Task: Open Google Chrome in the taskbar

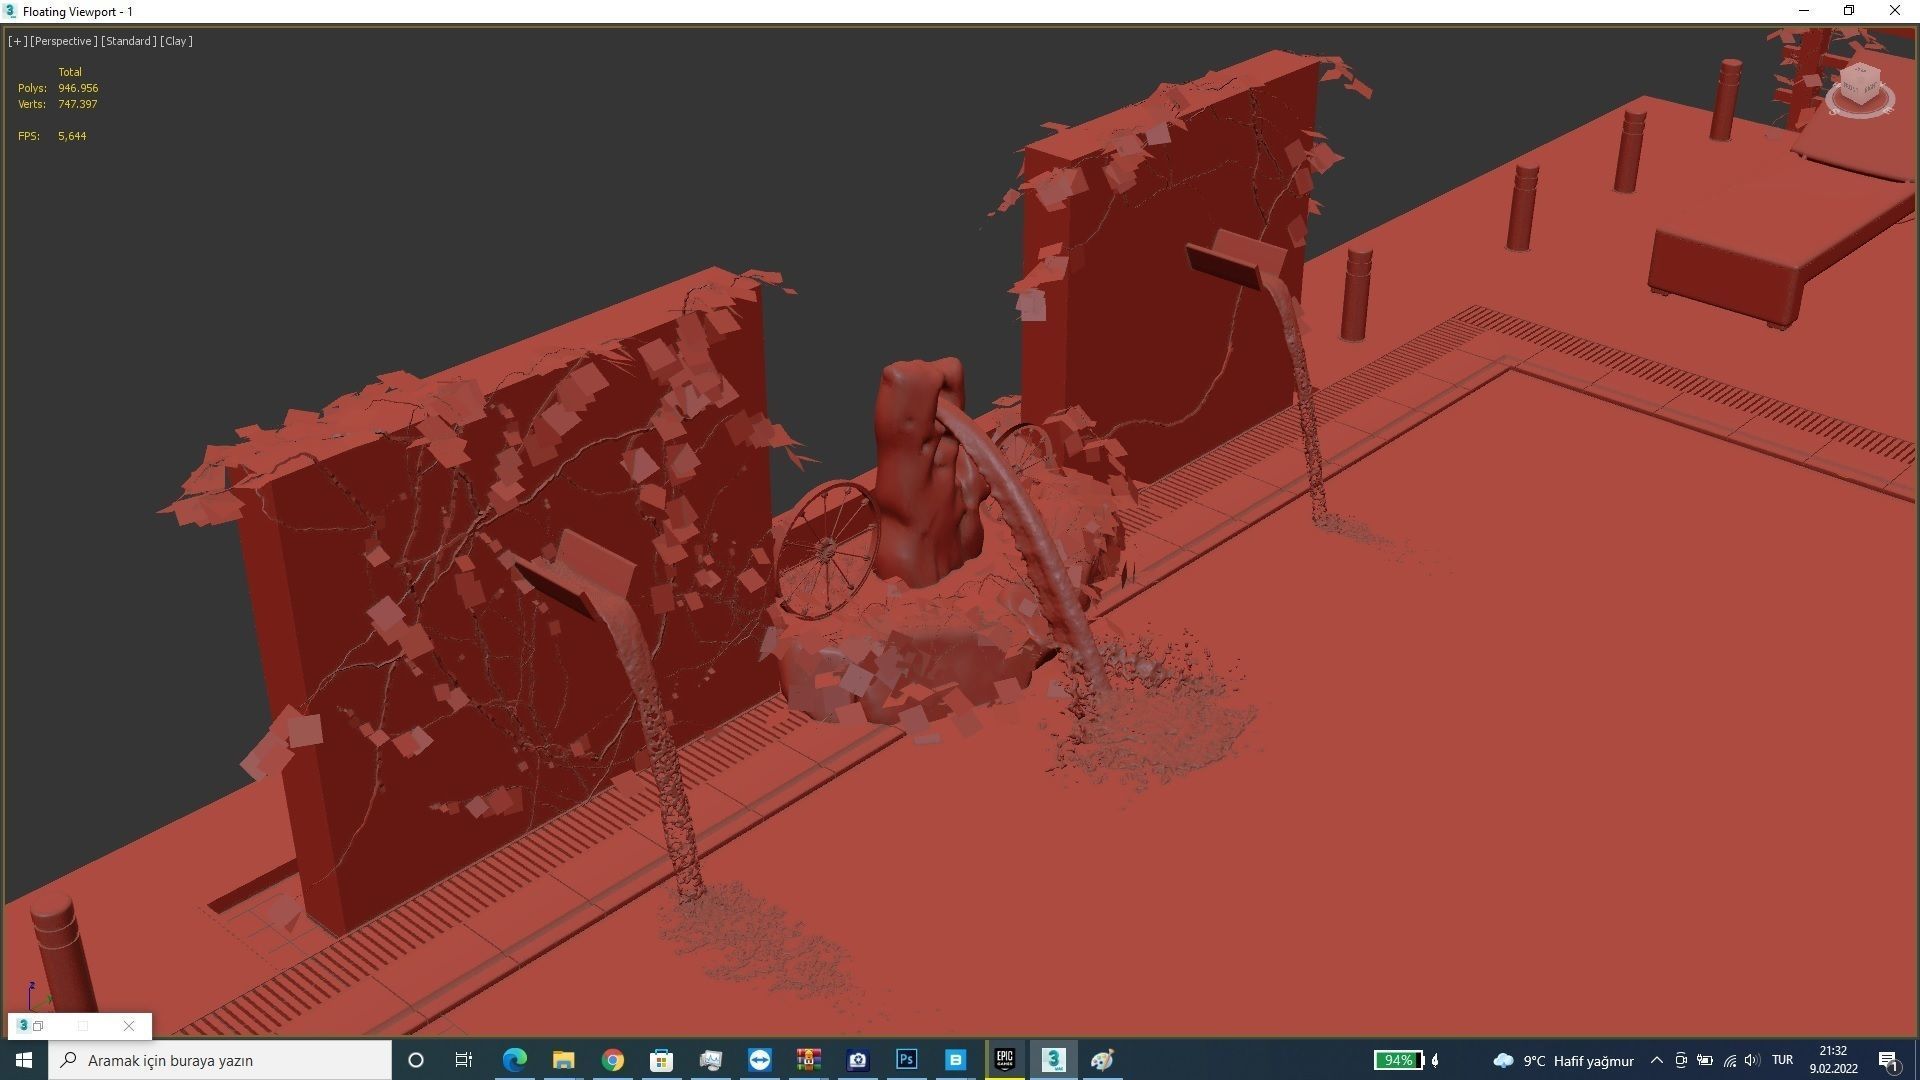Action: [612, 1060]
